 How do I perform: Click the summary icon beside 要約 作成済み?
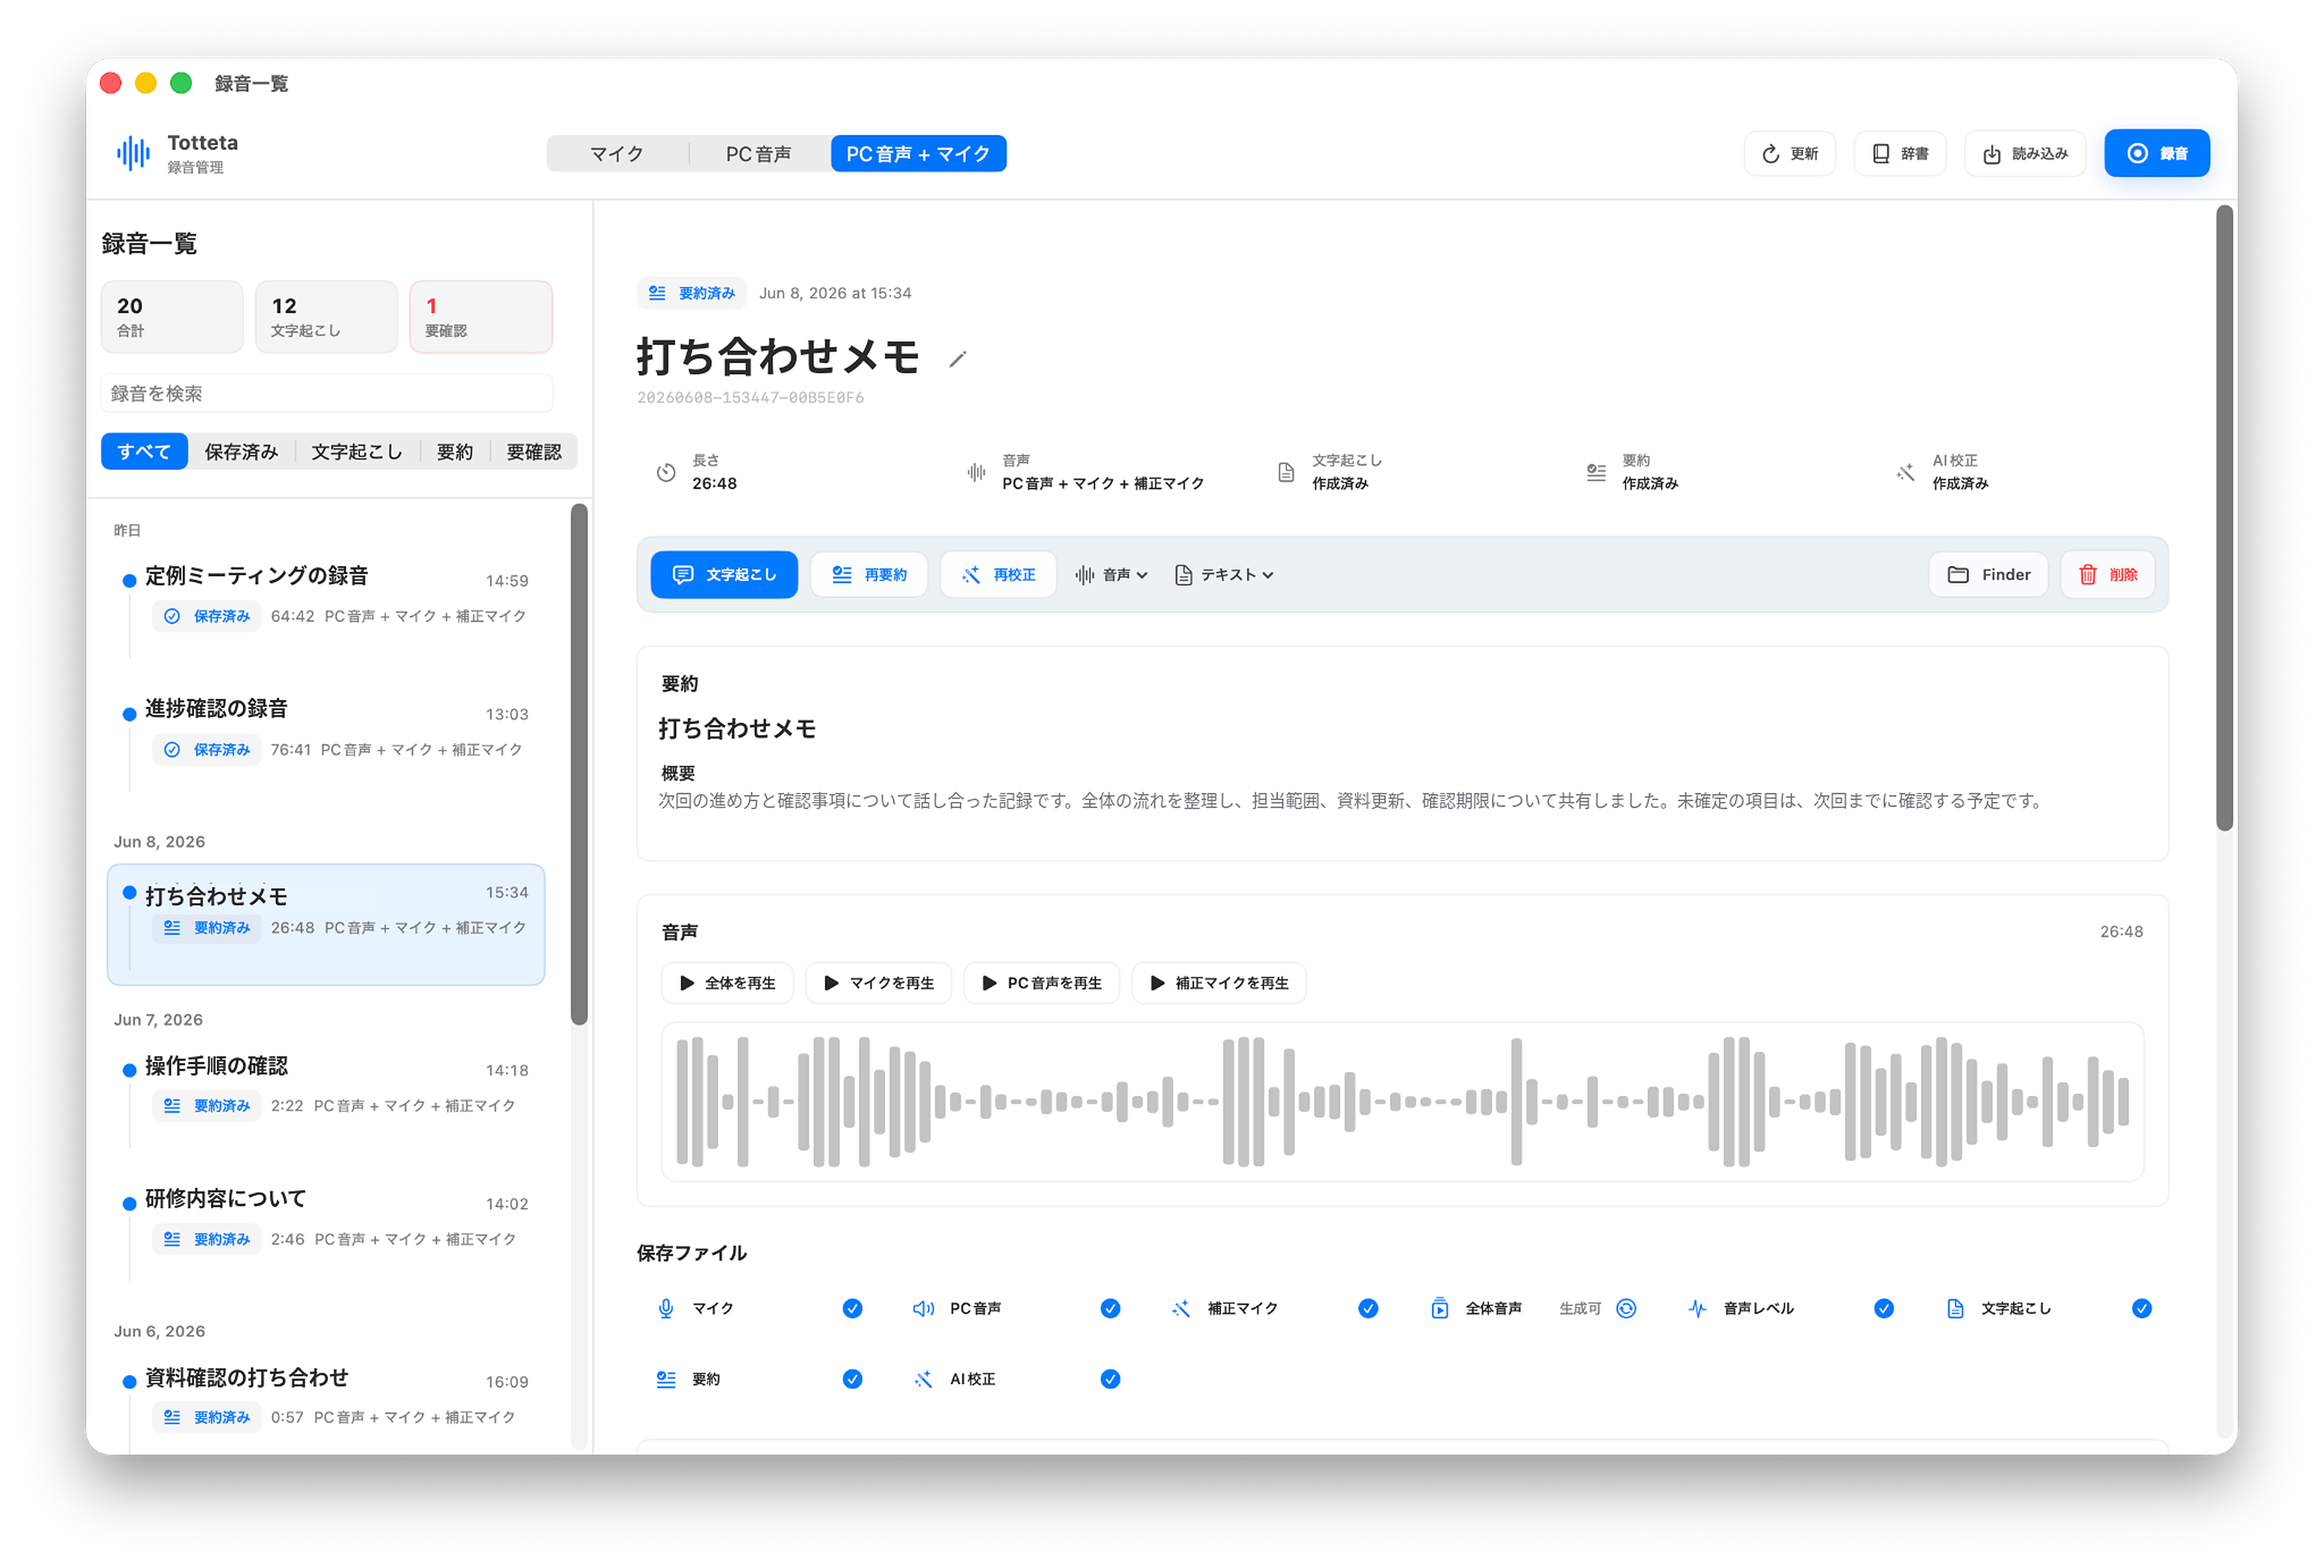[x=1596, y=472]
